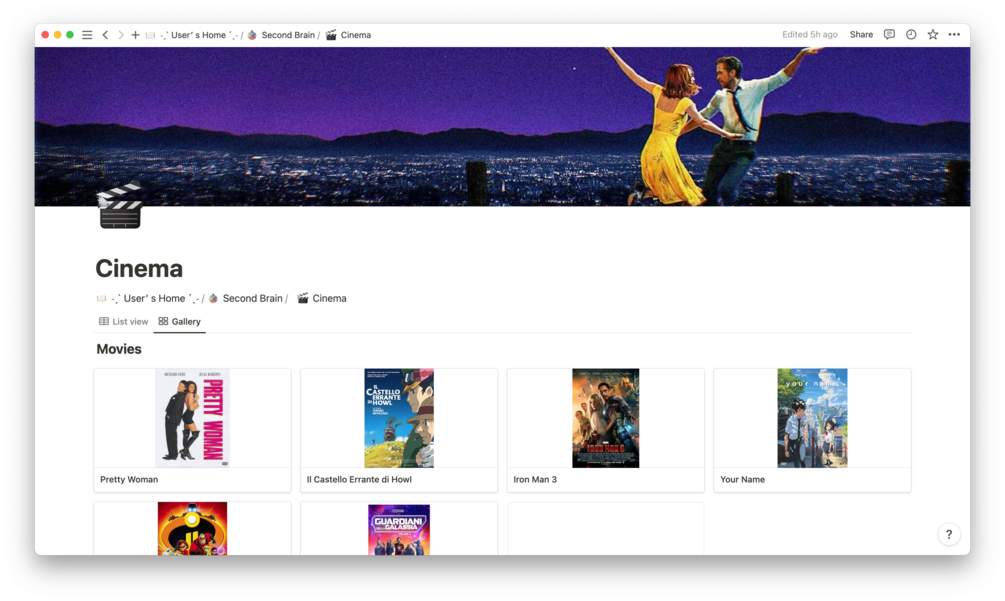Open the three-dot more options menu
Image resolution: width=1005 pixels, height=601 pixels.
click(954, 35)
